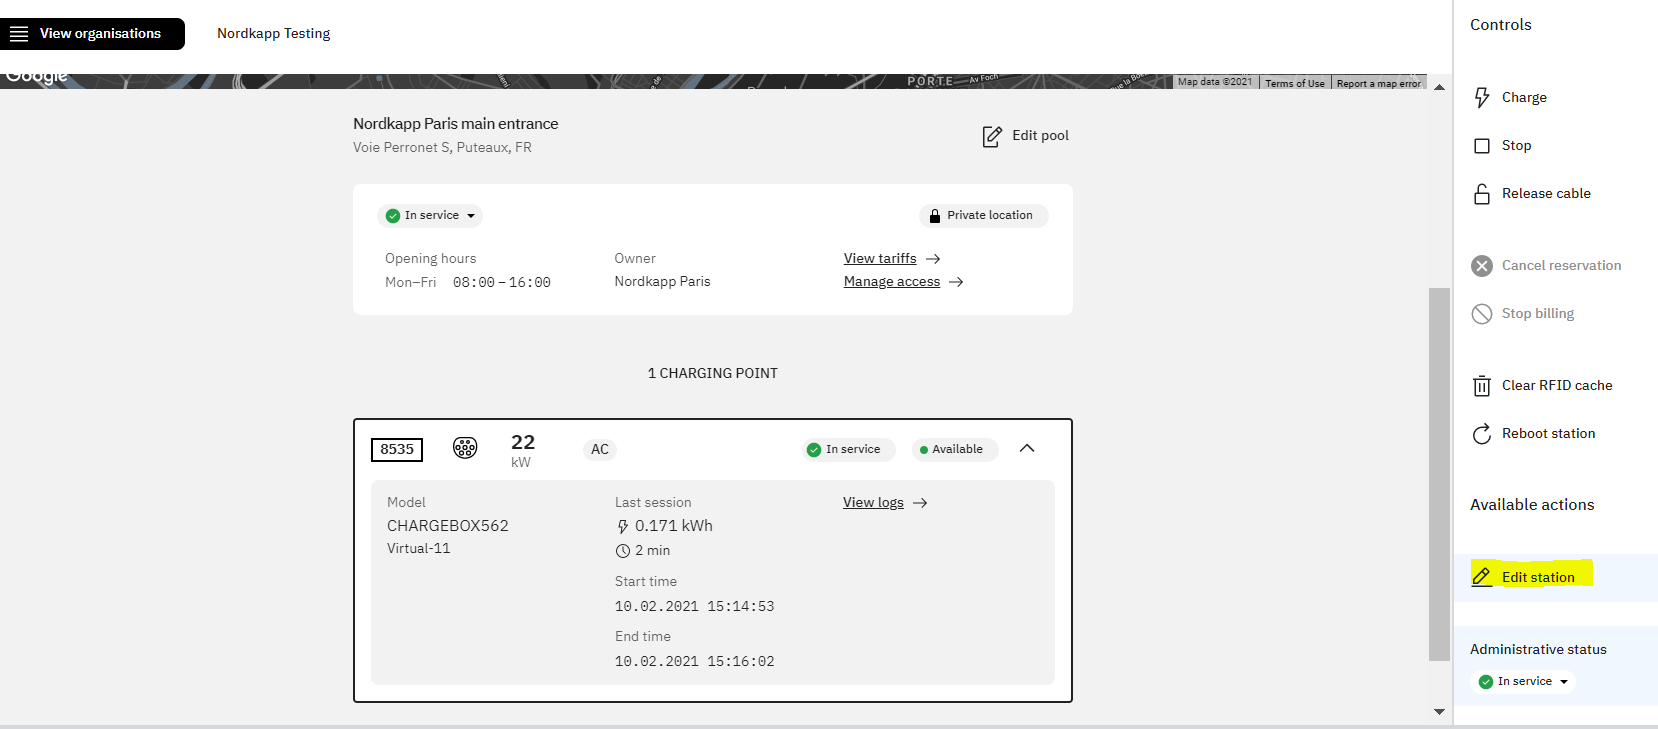Click the Clear RFID cache trash icon
1658x729 pixels.
(x=1482, y=386)
